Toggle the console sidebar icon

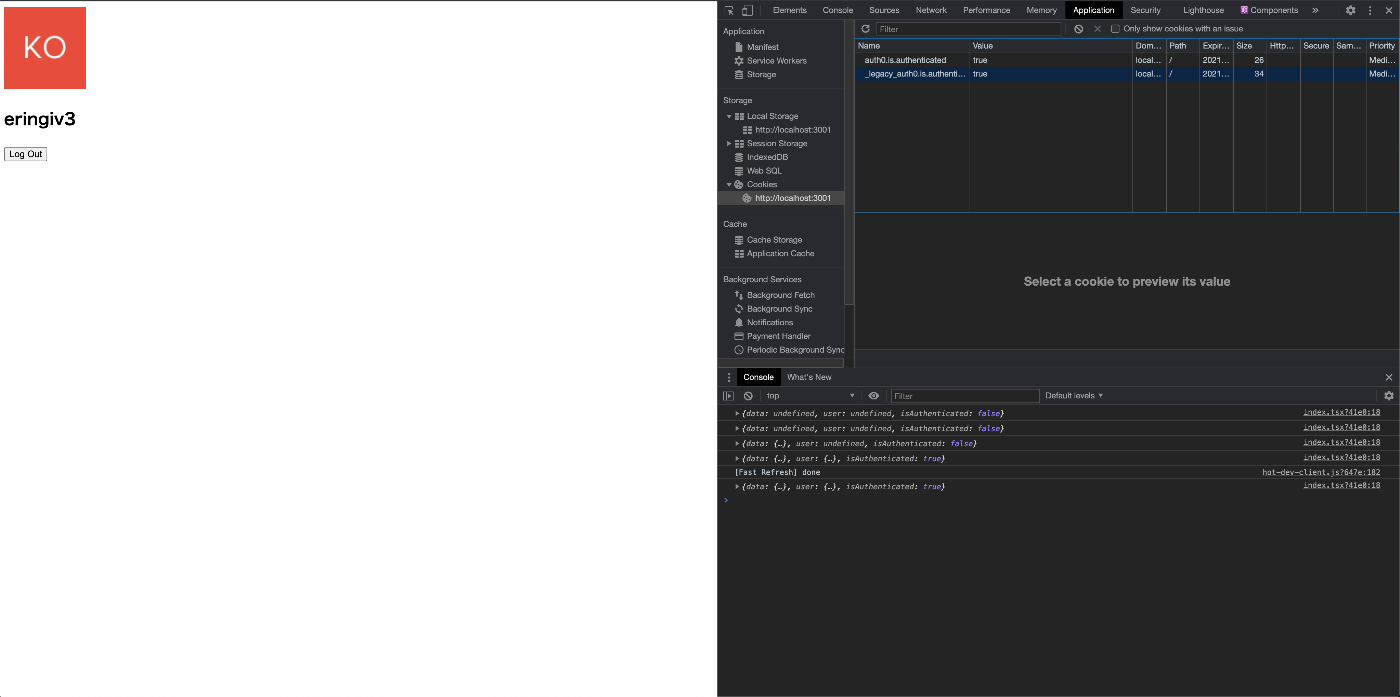coord(728,396)
